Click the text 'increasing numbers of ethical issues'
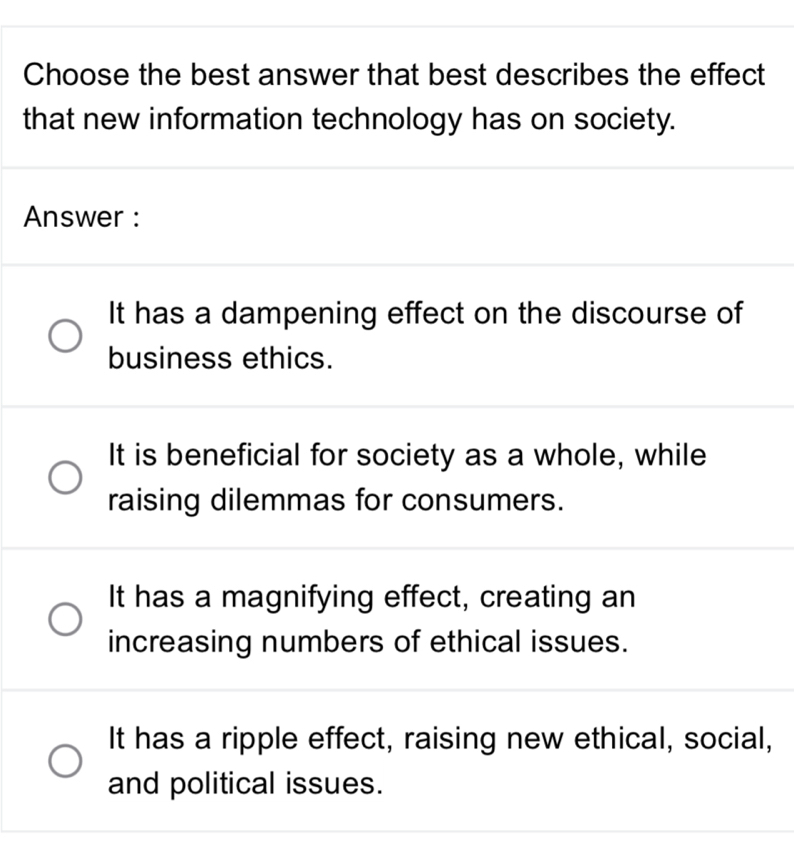The width and height of the screenshot is (794, 844). (x=368, y=641)
